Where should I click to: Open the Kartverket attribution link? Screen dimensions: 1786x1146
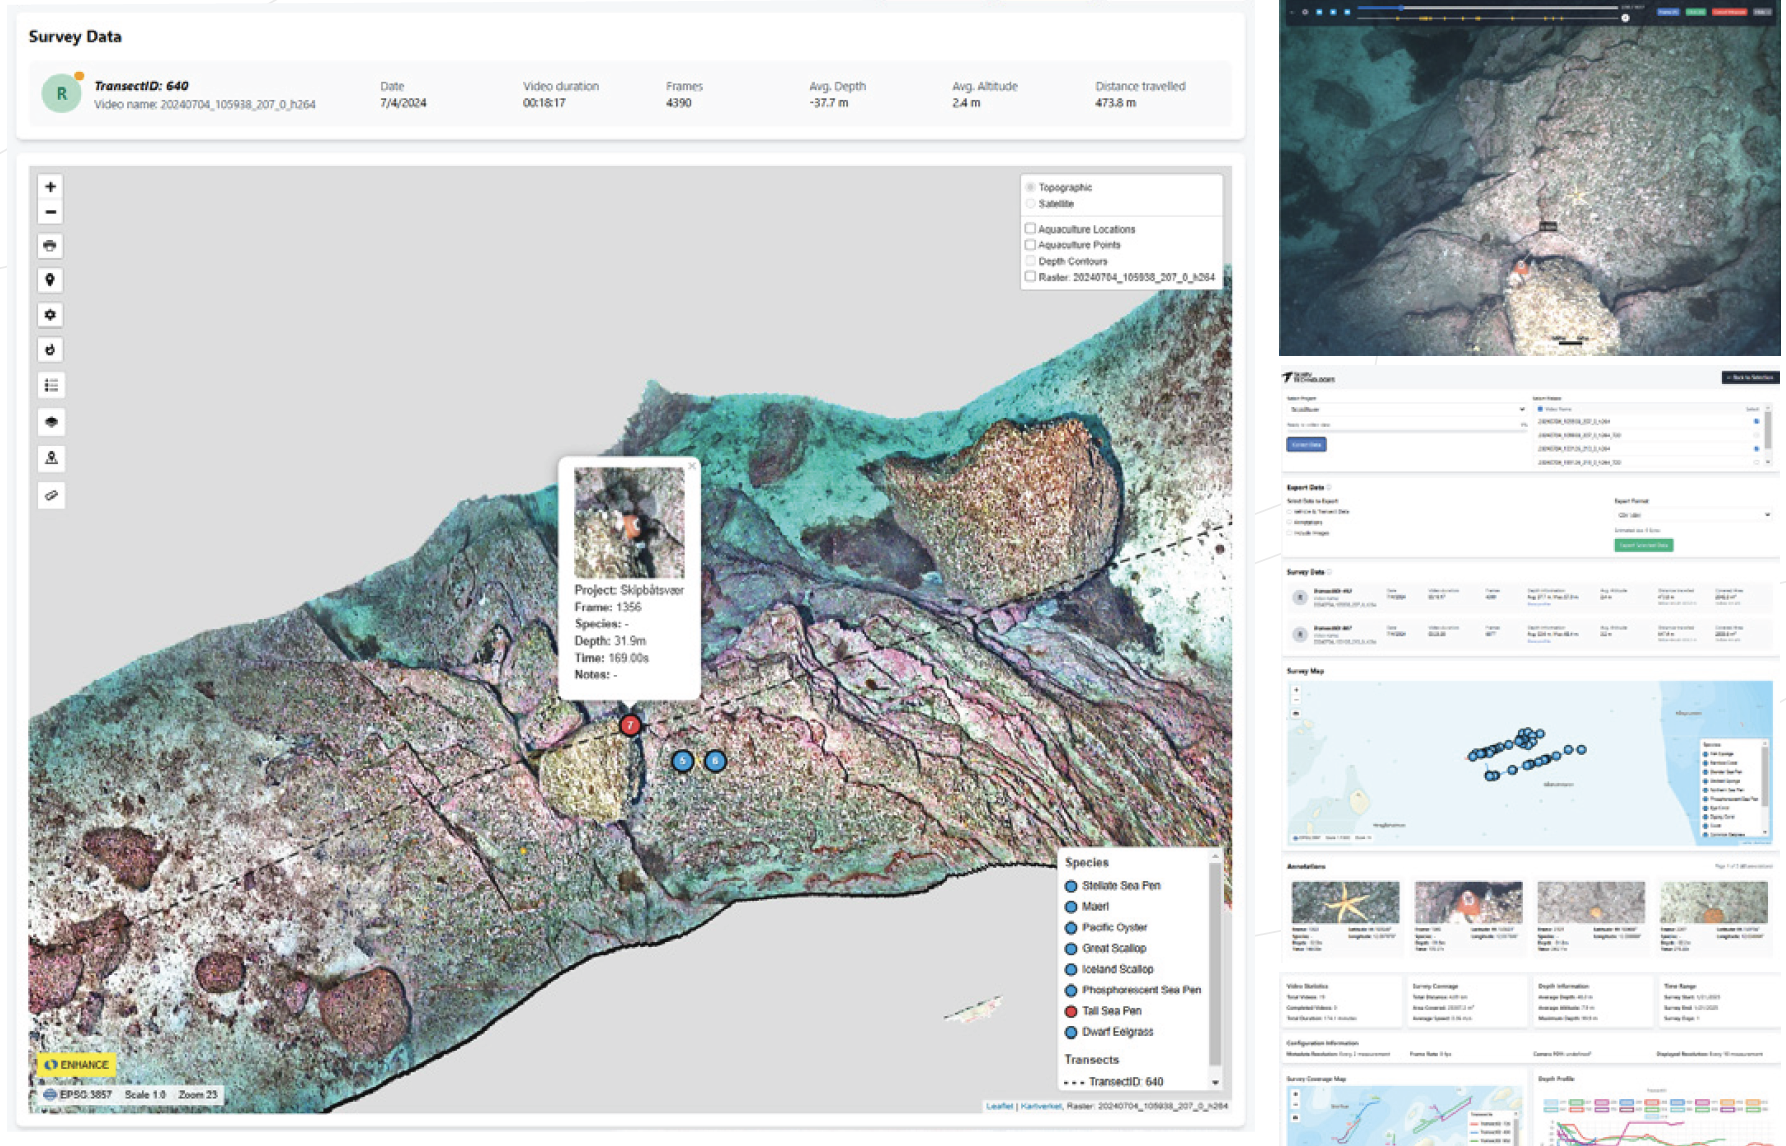(1041, 1106)
